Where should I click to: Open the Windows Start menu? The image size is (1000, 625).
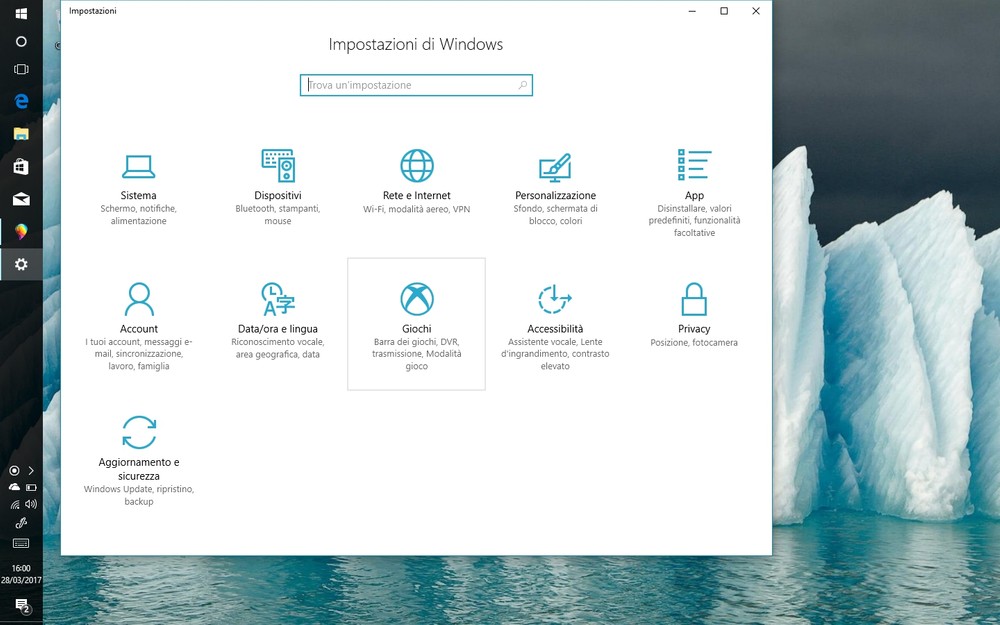[x=21, y=13]
